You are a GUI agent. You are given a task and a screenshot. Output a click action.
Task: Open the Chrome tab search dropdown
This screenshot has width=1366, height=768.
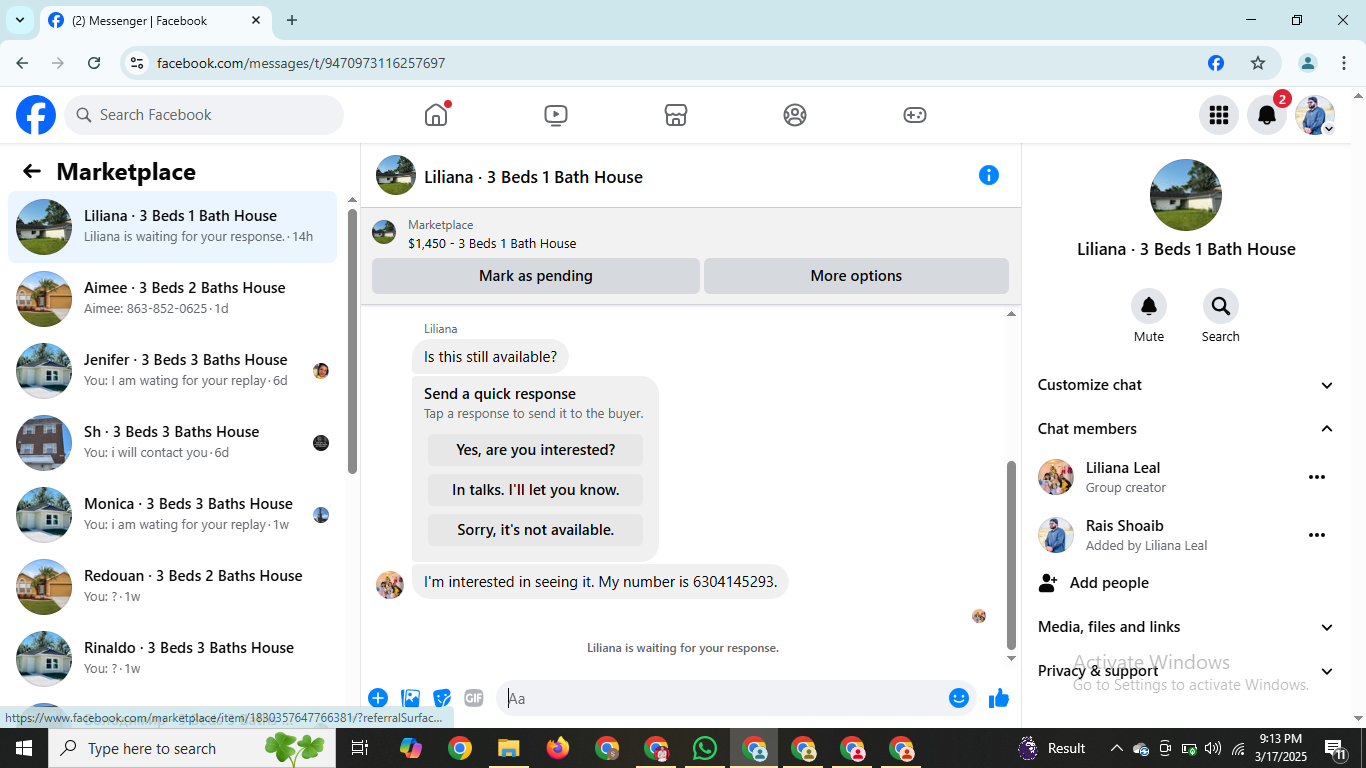(20, 20)
